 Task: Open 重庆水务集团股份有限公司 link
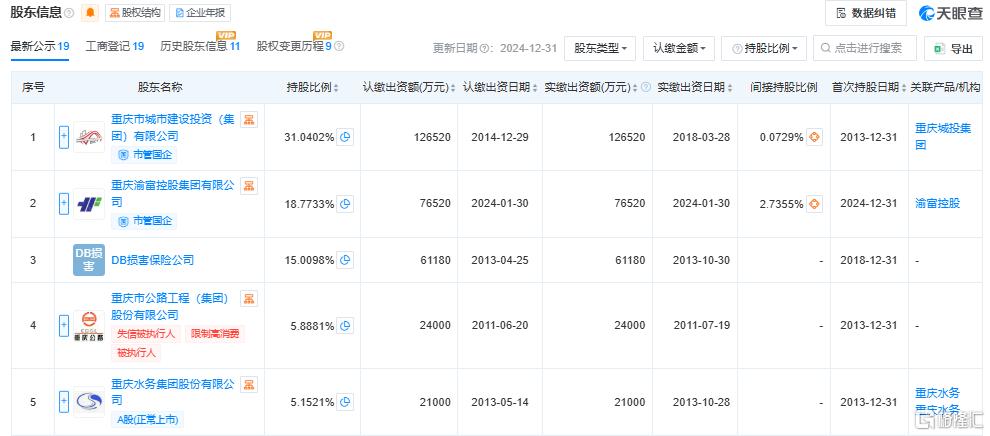click(172, 392)
